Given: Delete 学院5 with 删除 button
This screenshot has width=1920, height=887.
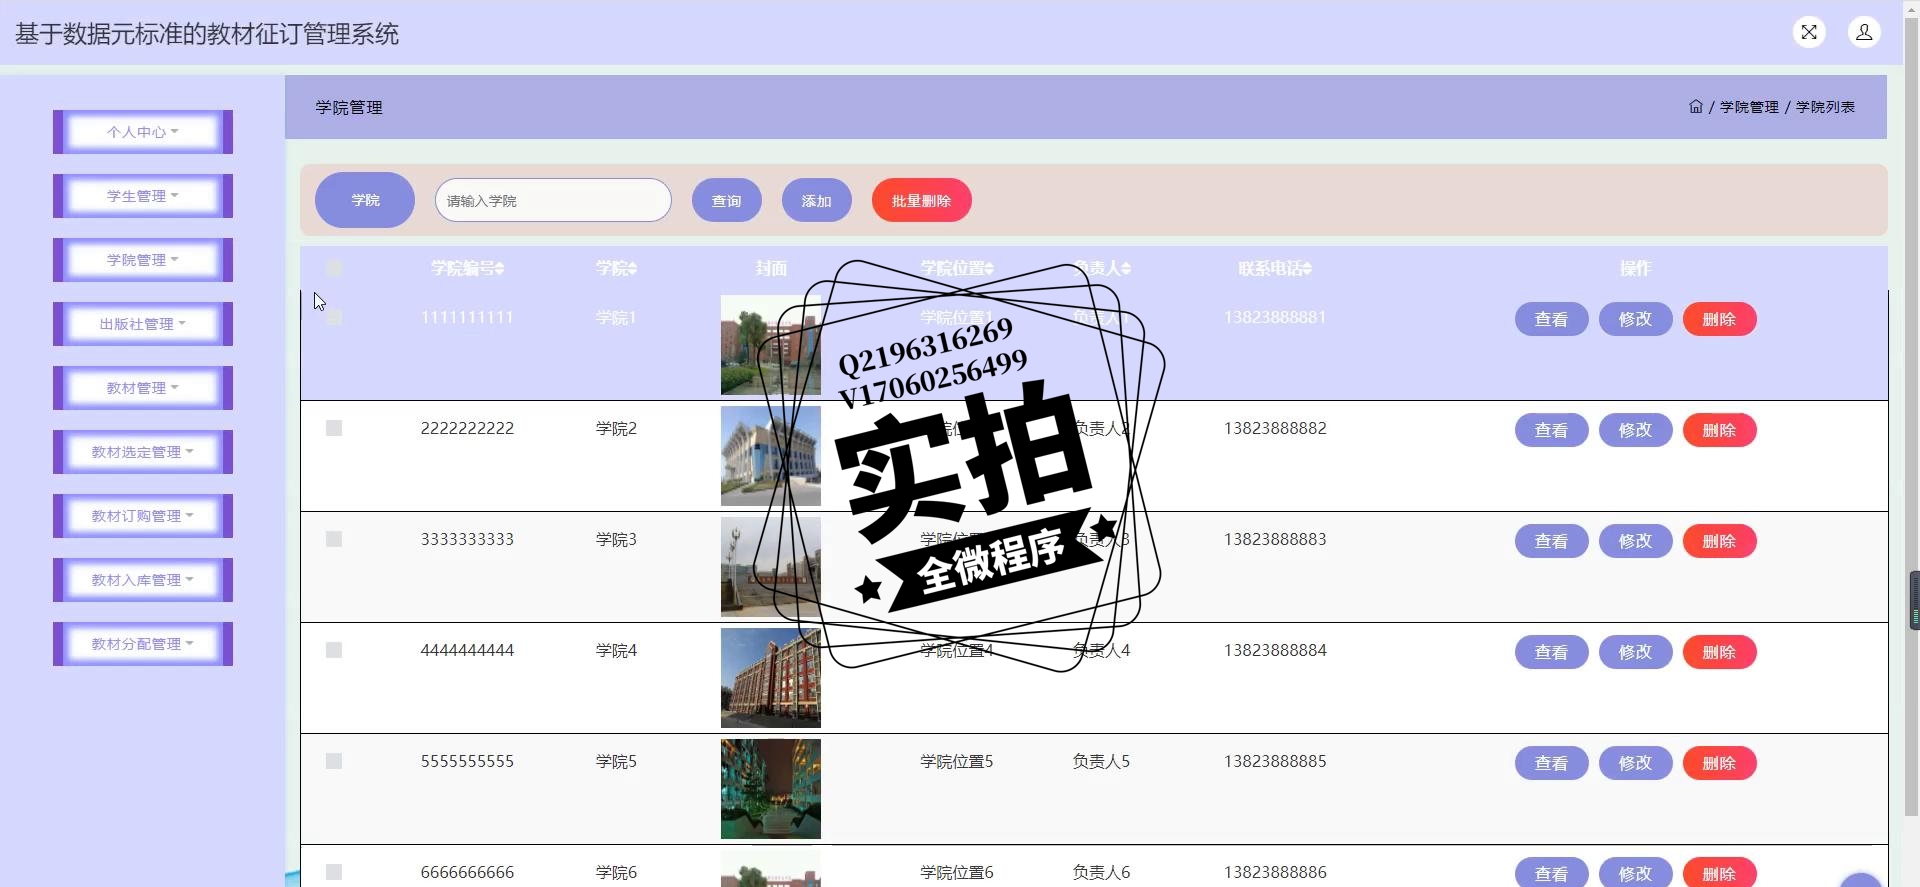Looking at the screenshot, I should click(1719, 763).
